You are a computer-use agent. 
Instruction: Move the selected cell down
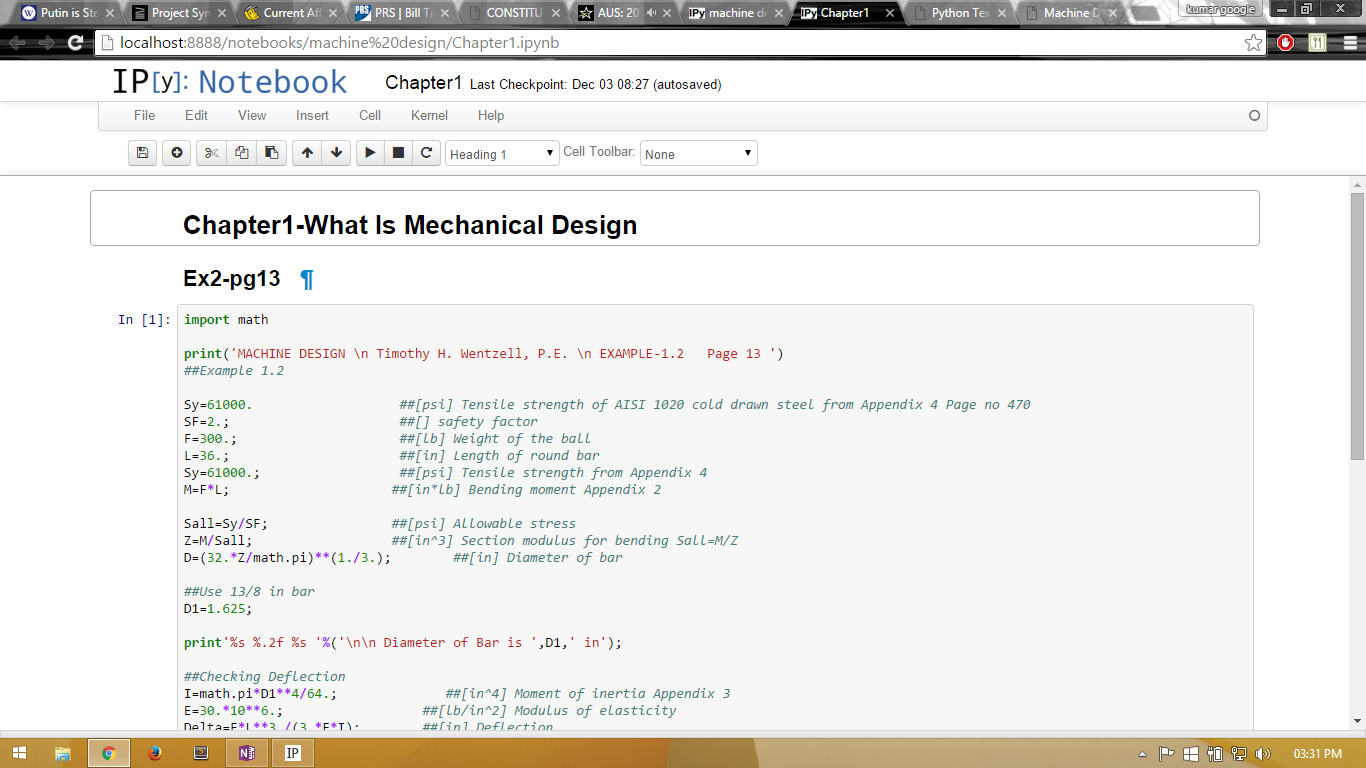coord(337,153)
